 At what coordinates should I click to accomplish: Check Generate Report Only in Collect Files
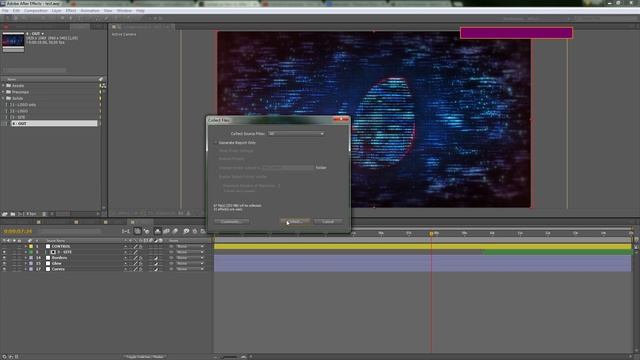pos(216,143)
